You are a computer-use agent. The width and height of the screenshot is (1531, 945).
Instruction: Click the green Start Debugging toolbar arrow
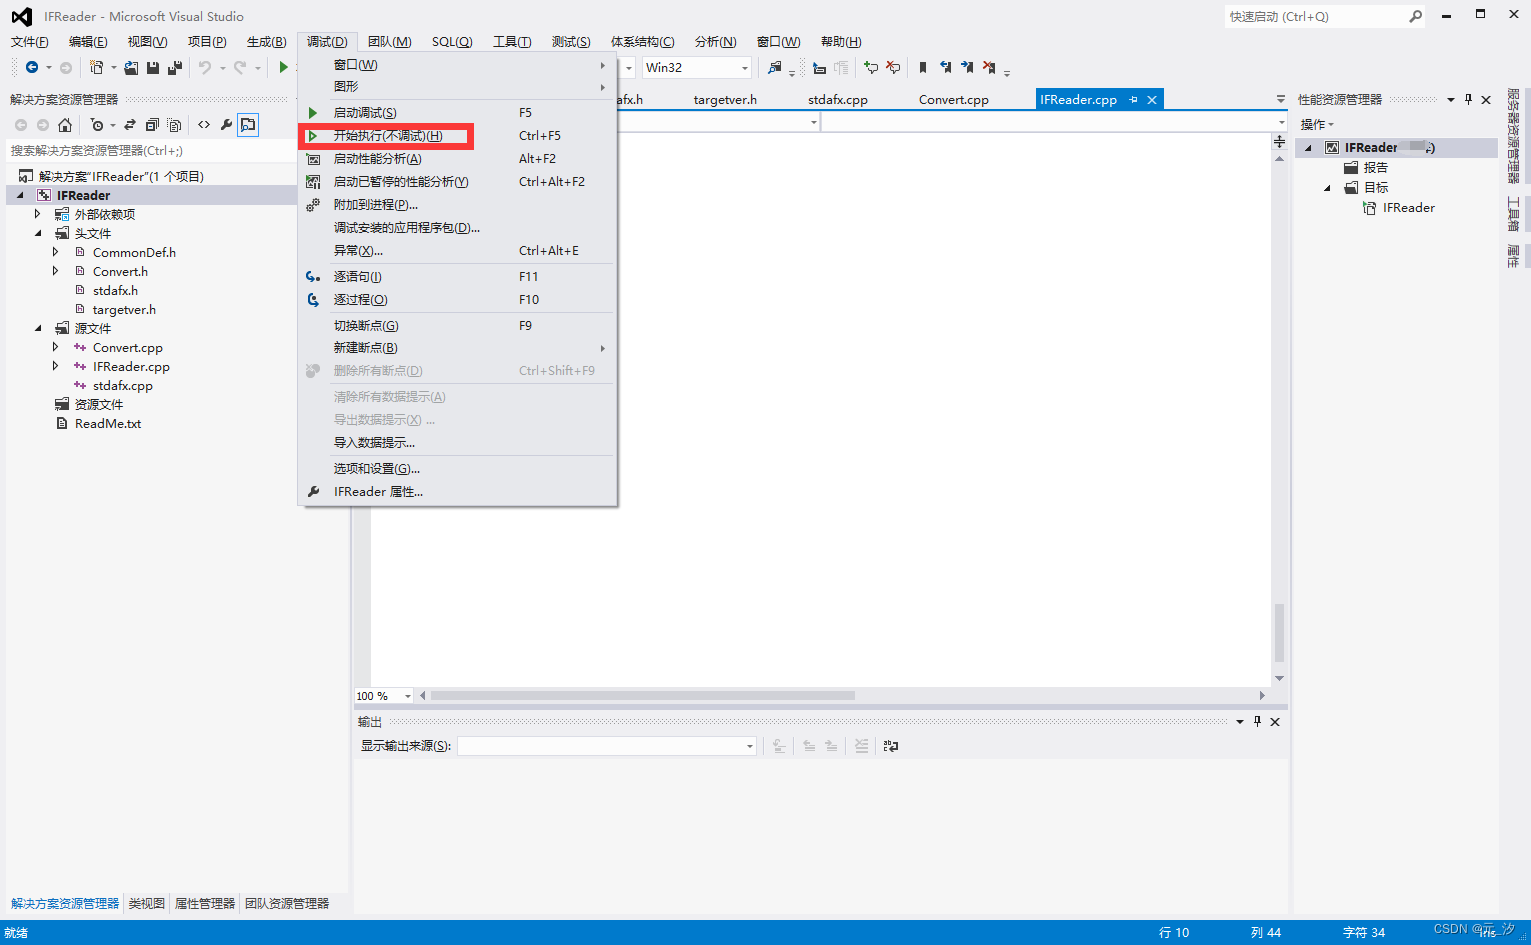(284, 67)
